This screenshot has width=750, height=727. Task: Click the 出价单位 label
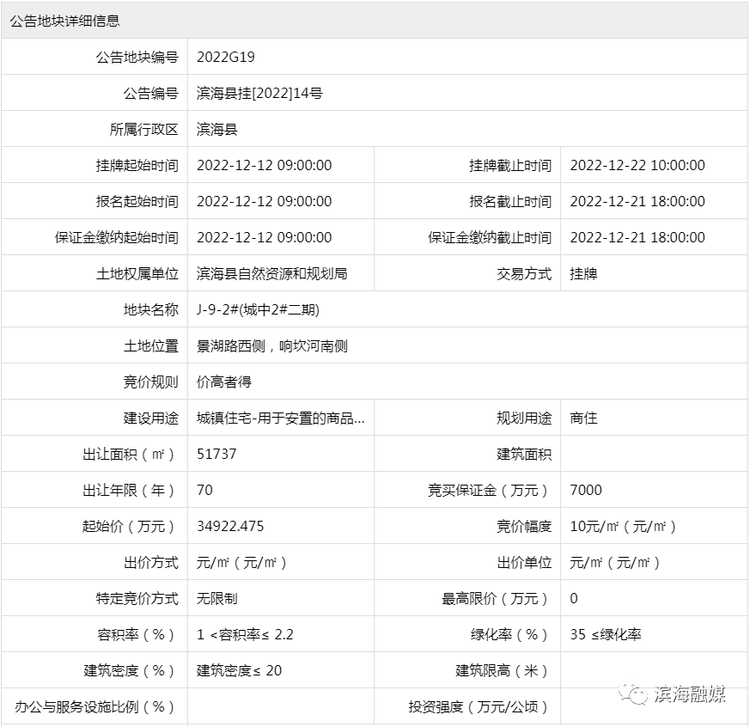pos(524,562)
